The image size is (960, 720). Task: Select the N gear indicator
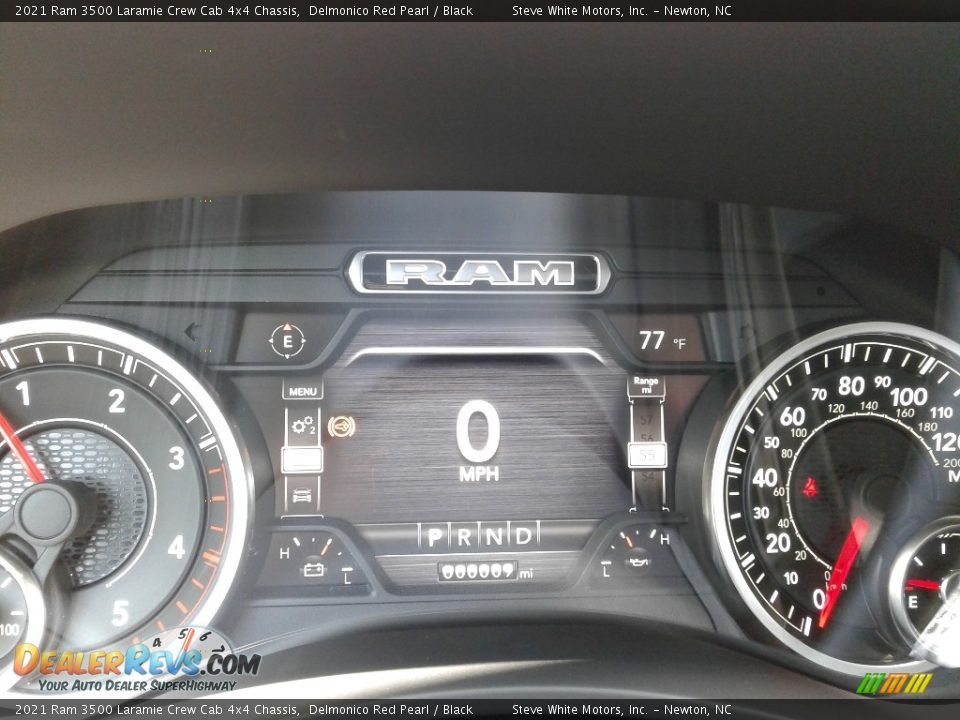point(493,536)
